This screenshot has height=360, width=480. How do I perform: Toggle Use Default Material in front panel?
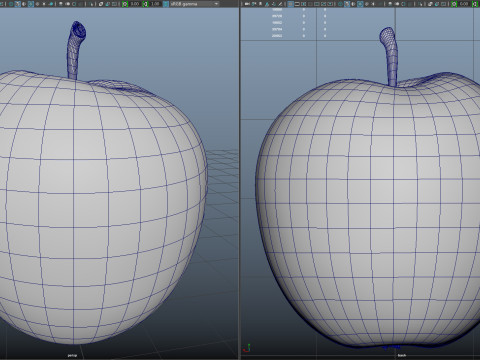pos(353,4)
